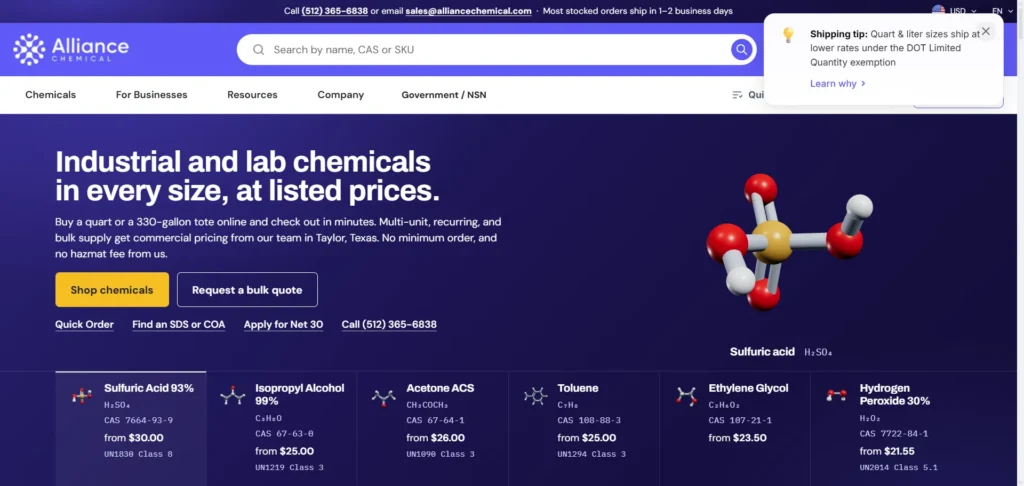Click the UN1090 Class 3 label
Viewport: 1024px width, 486px height.
[x=440, y=454]
